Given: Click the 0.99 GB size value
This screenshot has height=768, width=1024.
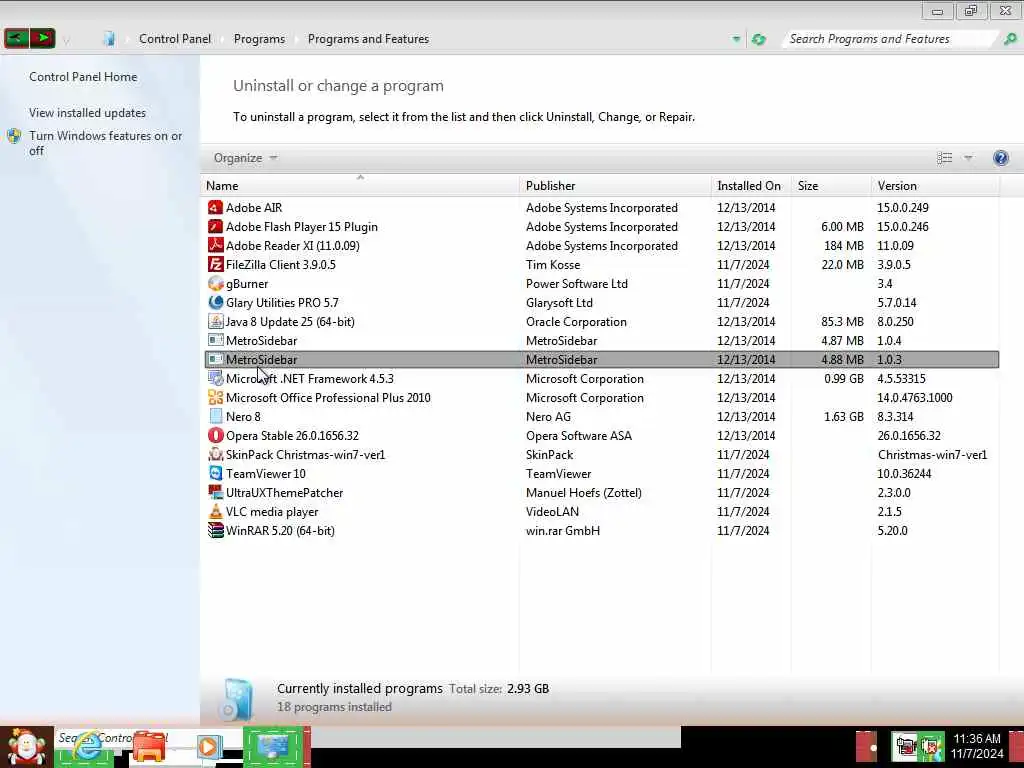Looking at the screenshot, I should (844, 379).
